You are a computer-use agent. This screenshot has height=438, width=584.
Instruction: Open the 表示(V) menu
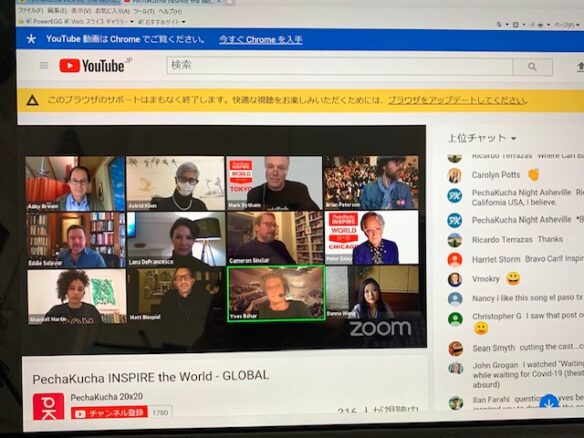pyautogui.click(x=81, y=11)
